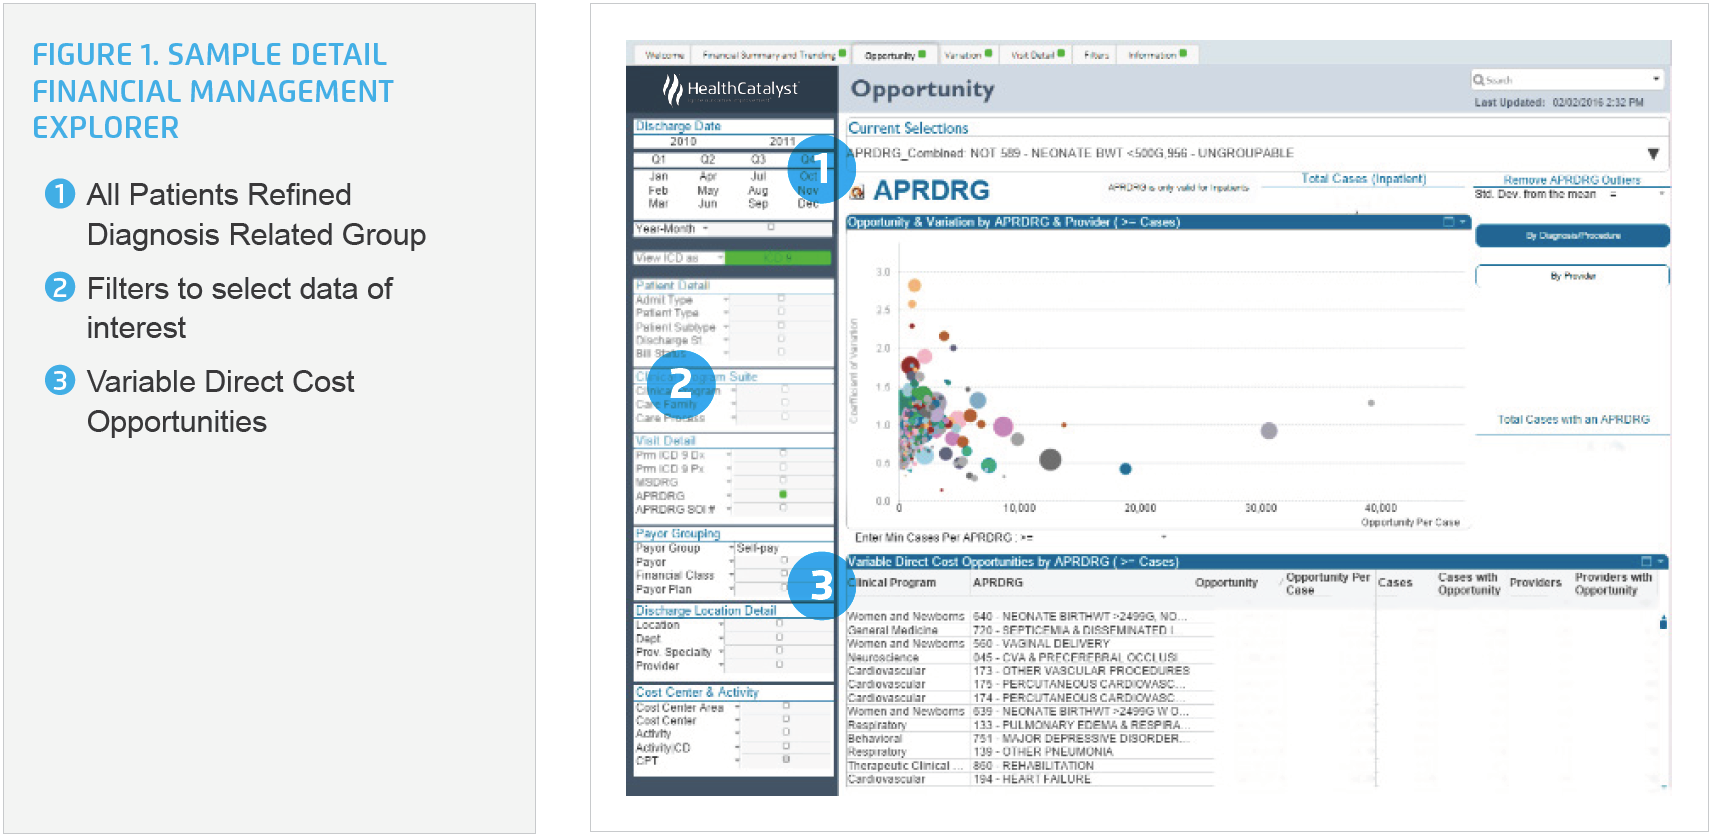Click the search magnifier icon
Screen dimensions: 1712x835
pyautogui.click(x=1479, y=79)
